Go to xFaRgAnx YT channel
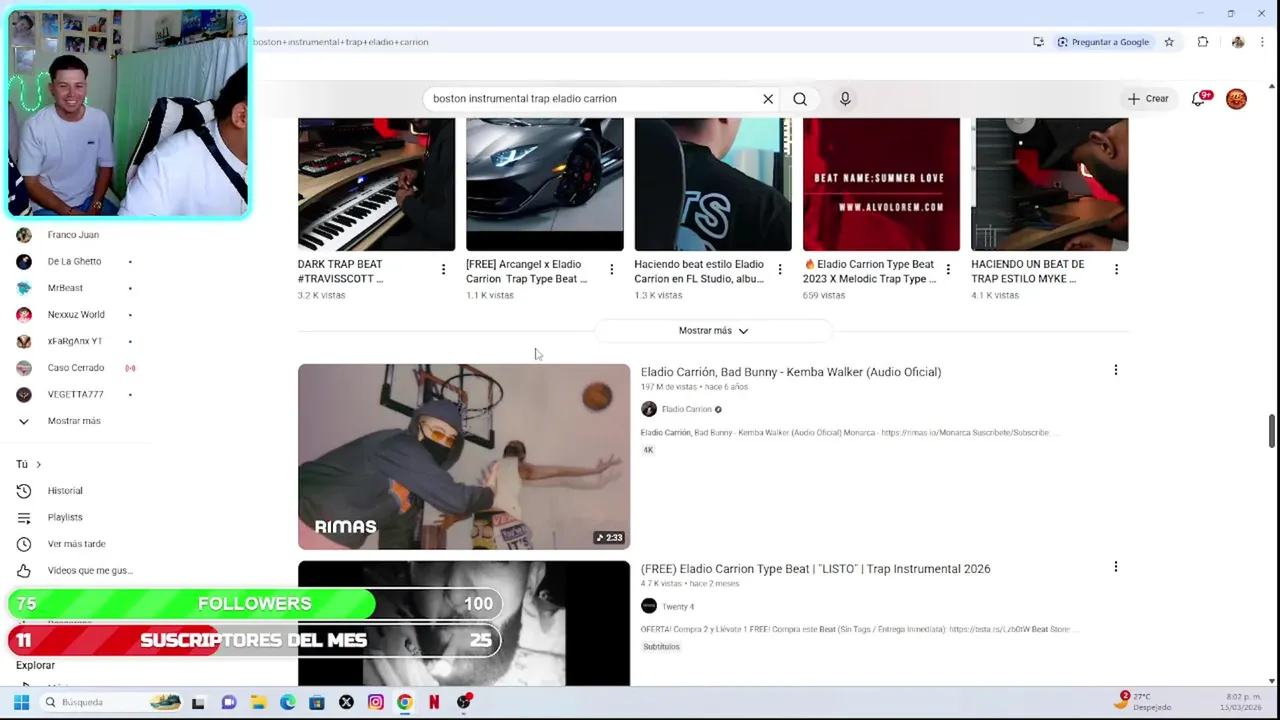 75,341
